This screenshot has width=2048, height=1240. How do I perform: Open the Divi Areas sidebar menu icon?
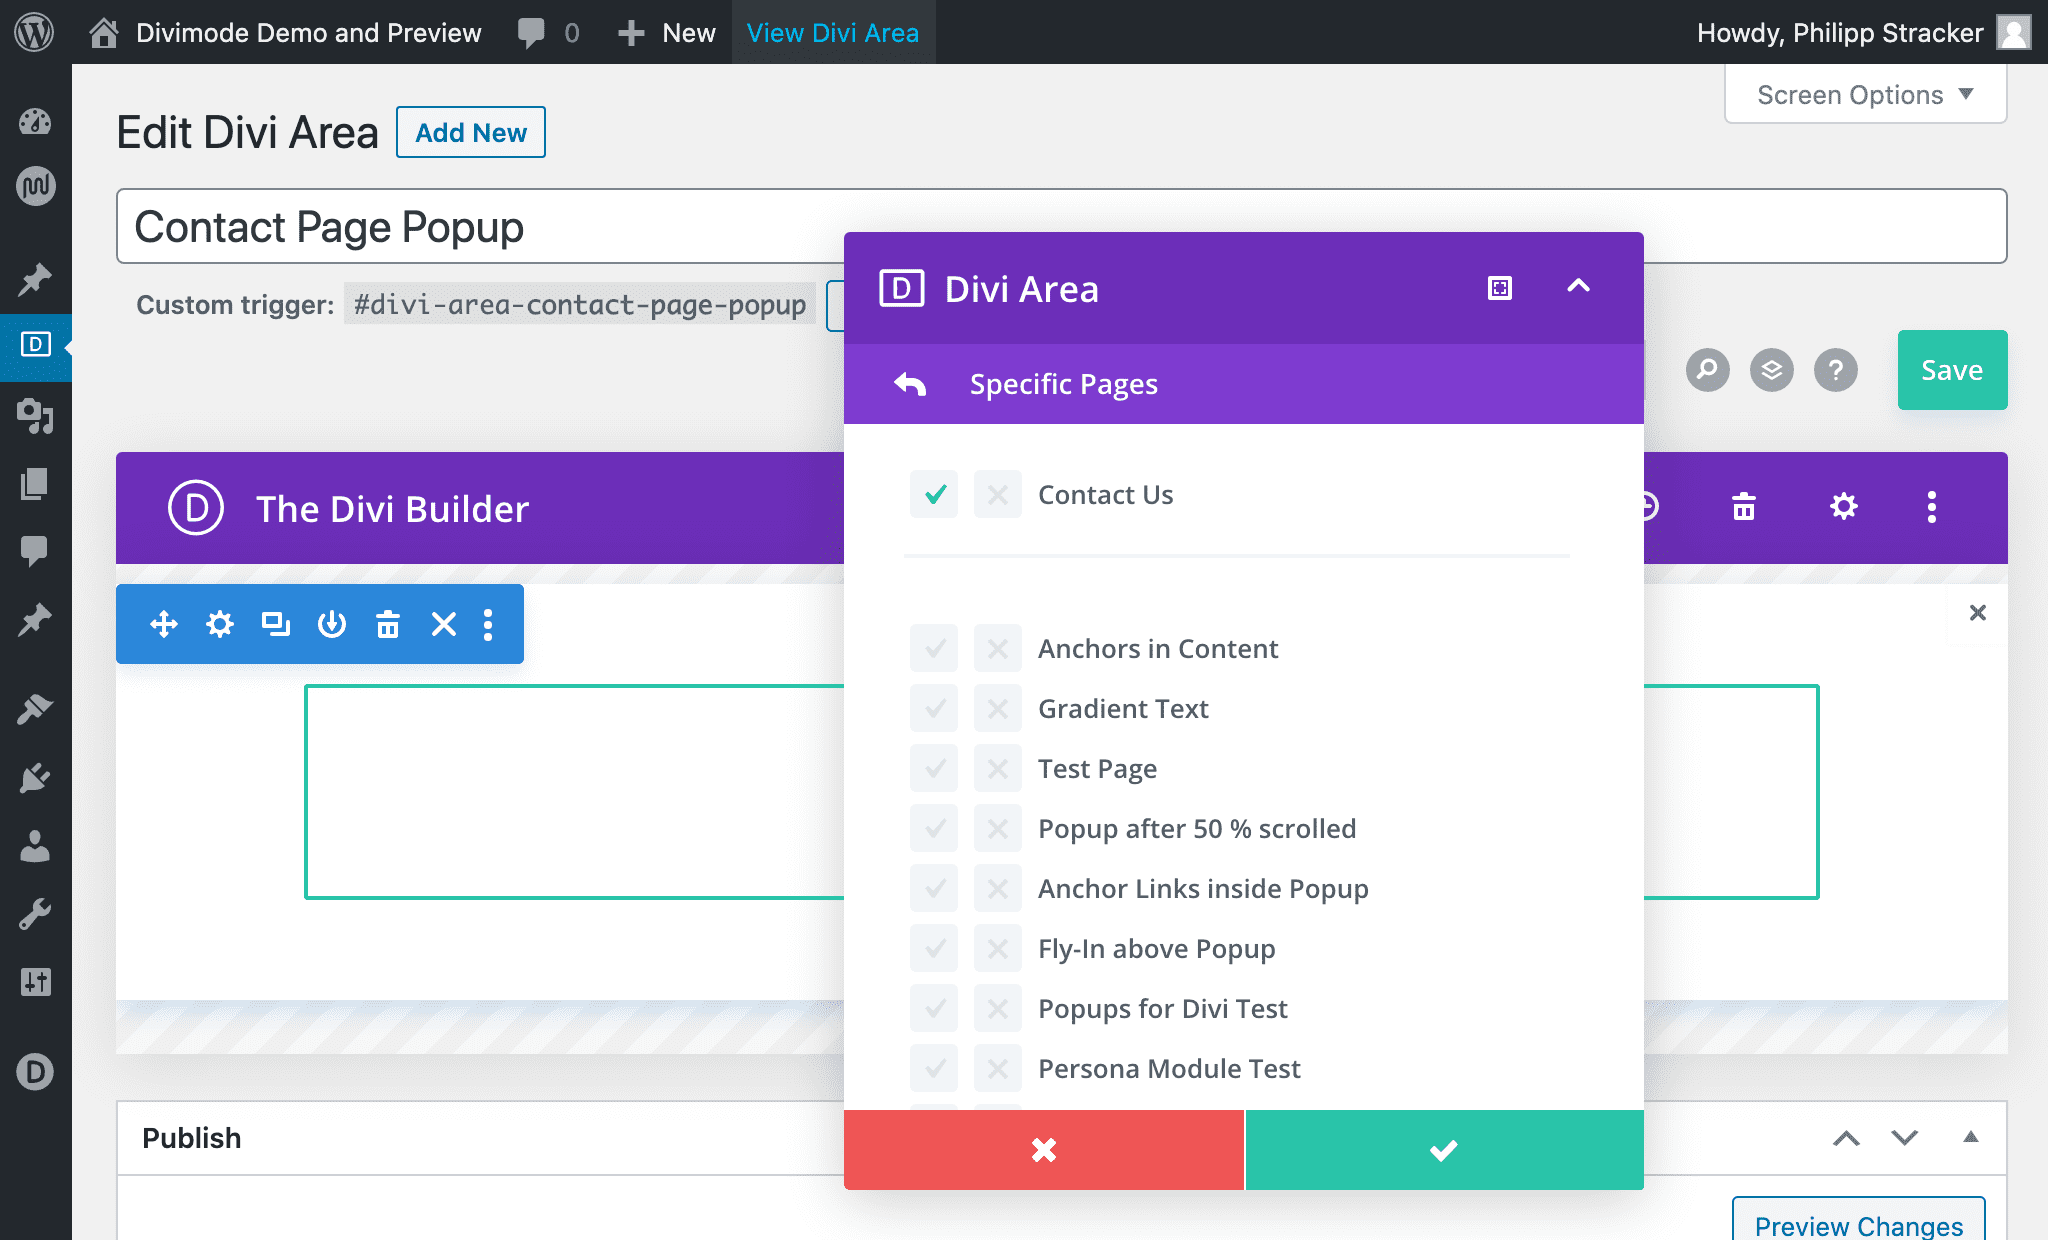coord(35,345)
